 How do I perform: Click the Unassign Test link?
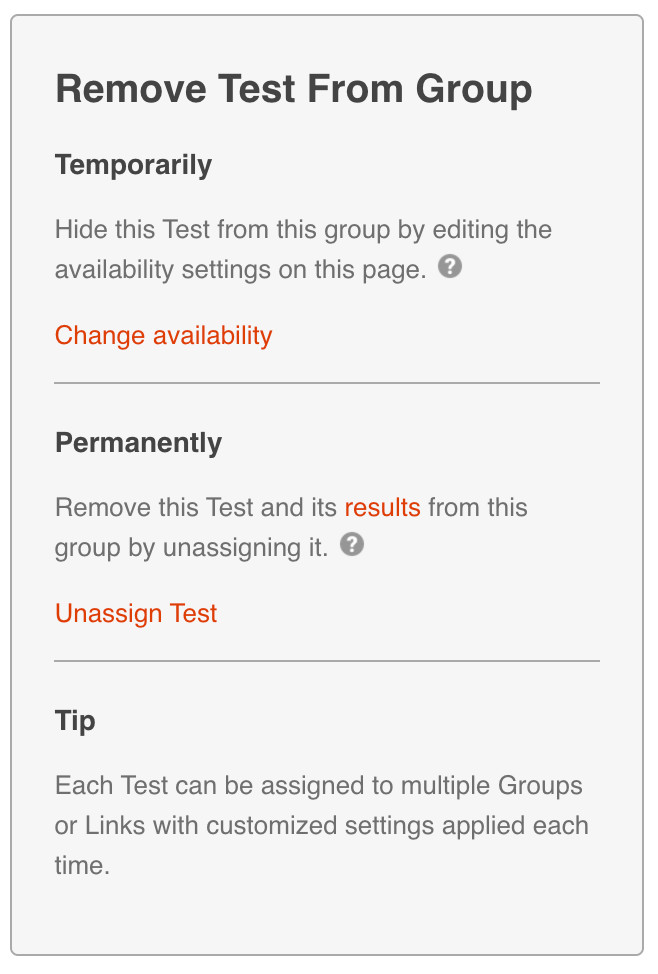pos(136,613)
